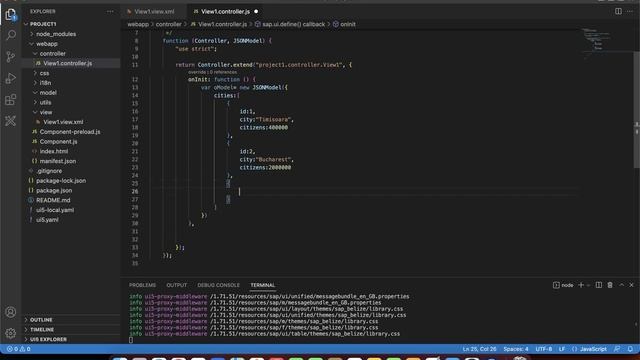640x360 pixels.
Task: Switch to OUTPUT panel tab
Action: [x=176, y=285]
